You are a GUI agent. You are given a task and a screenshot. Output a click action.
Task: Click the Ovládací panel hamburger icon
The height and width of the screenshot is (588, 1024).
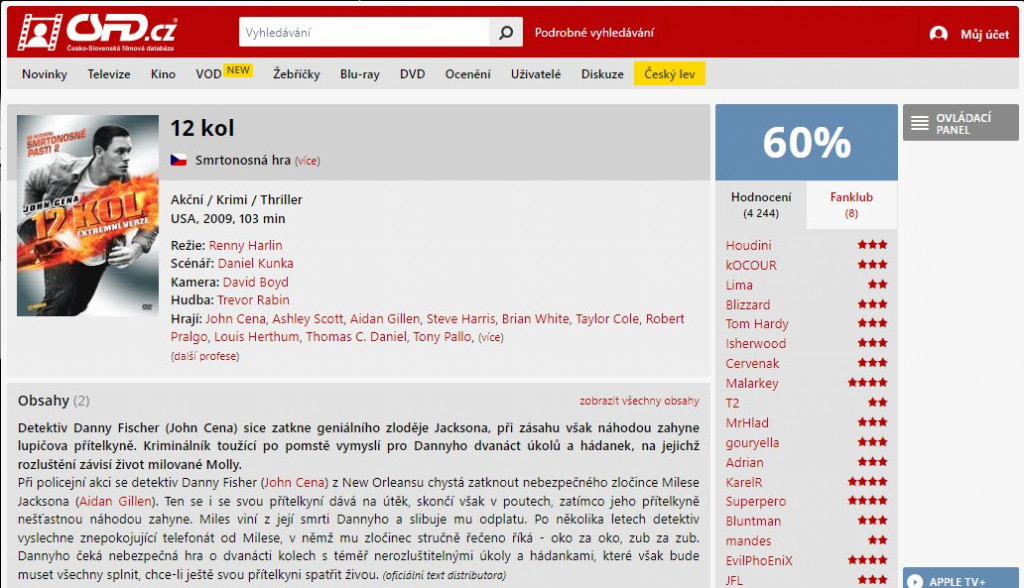tap(920, 123)
